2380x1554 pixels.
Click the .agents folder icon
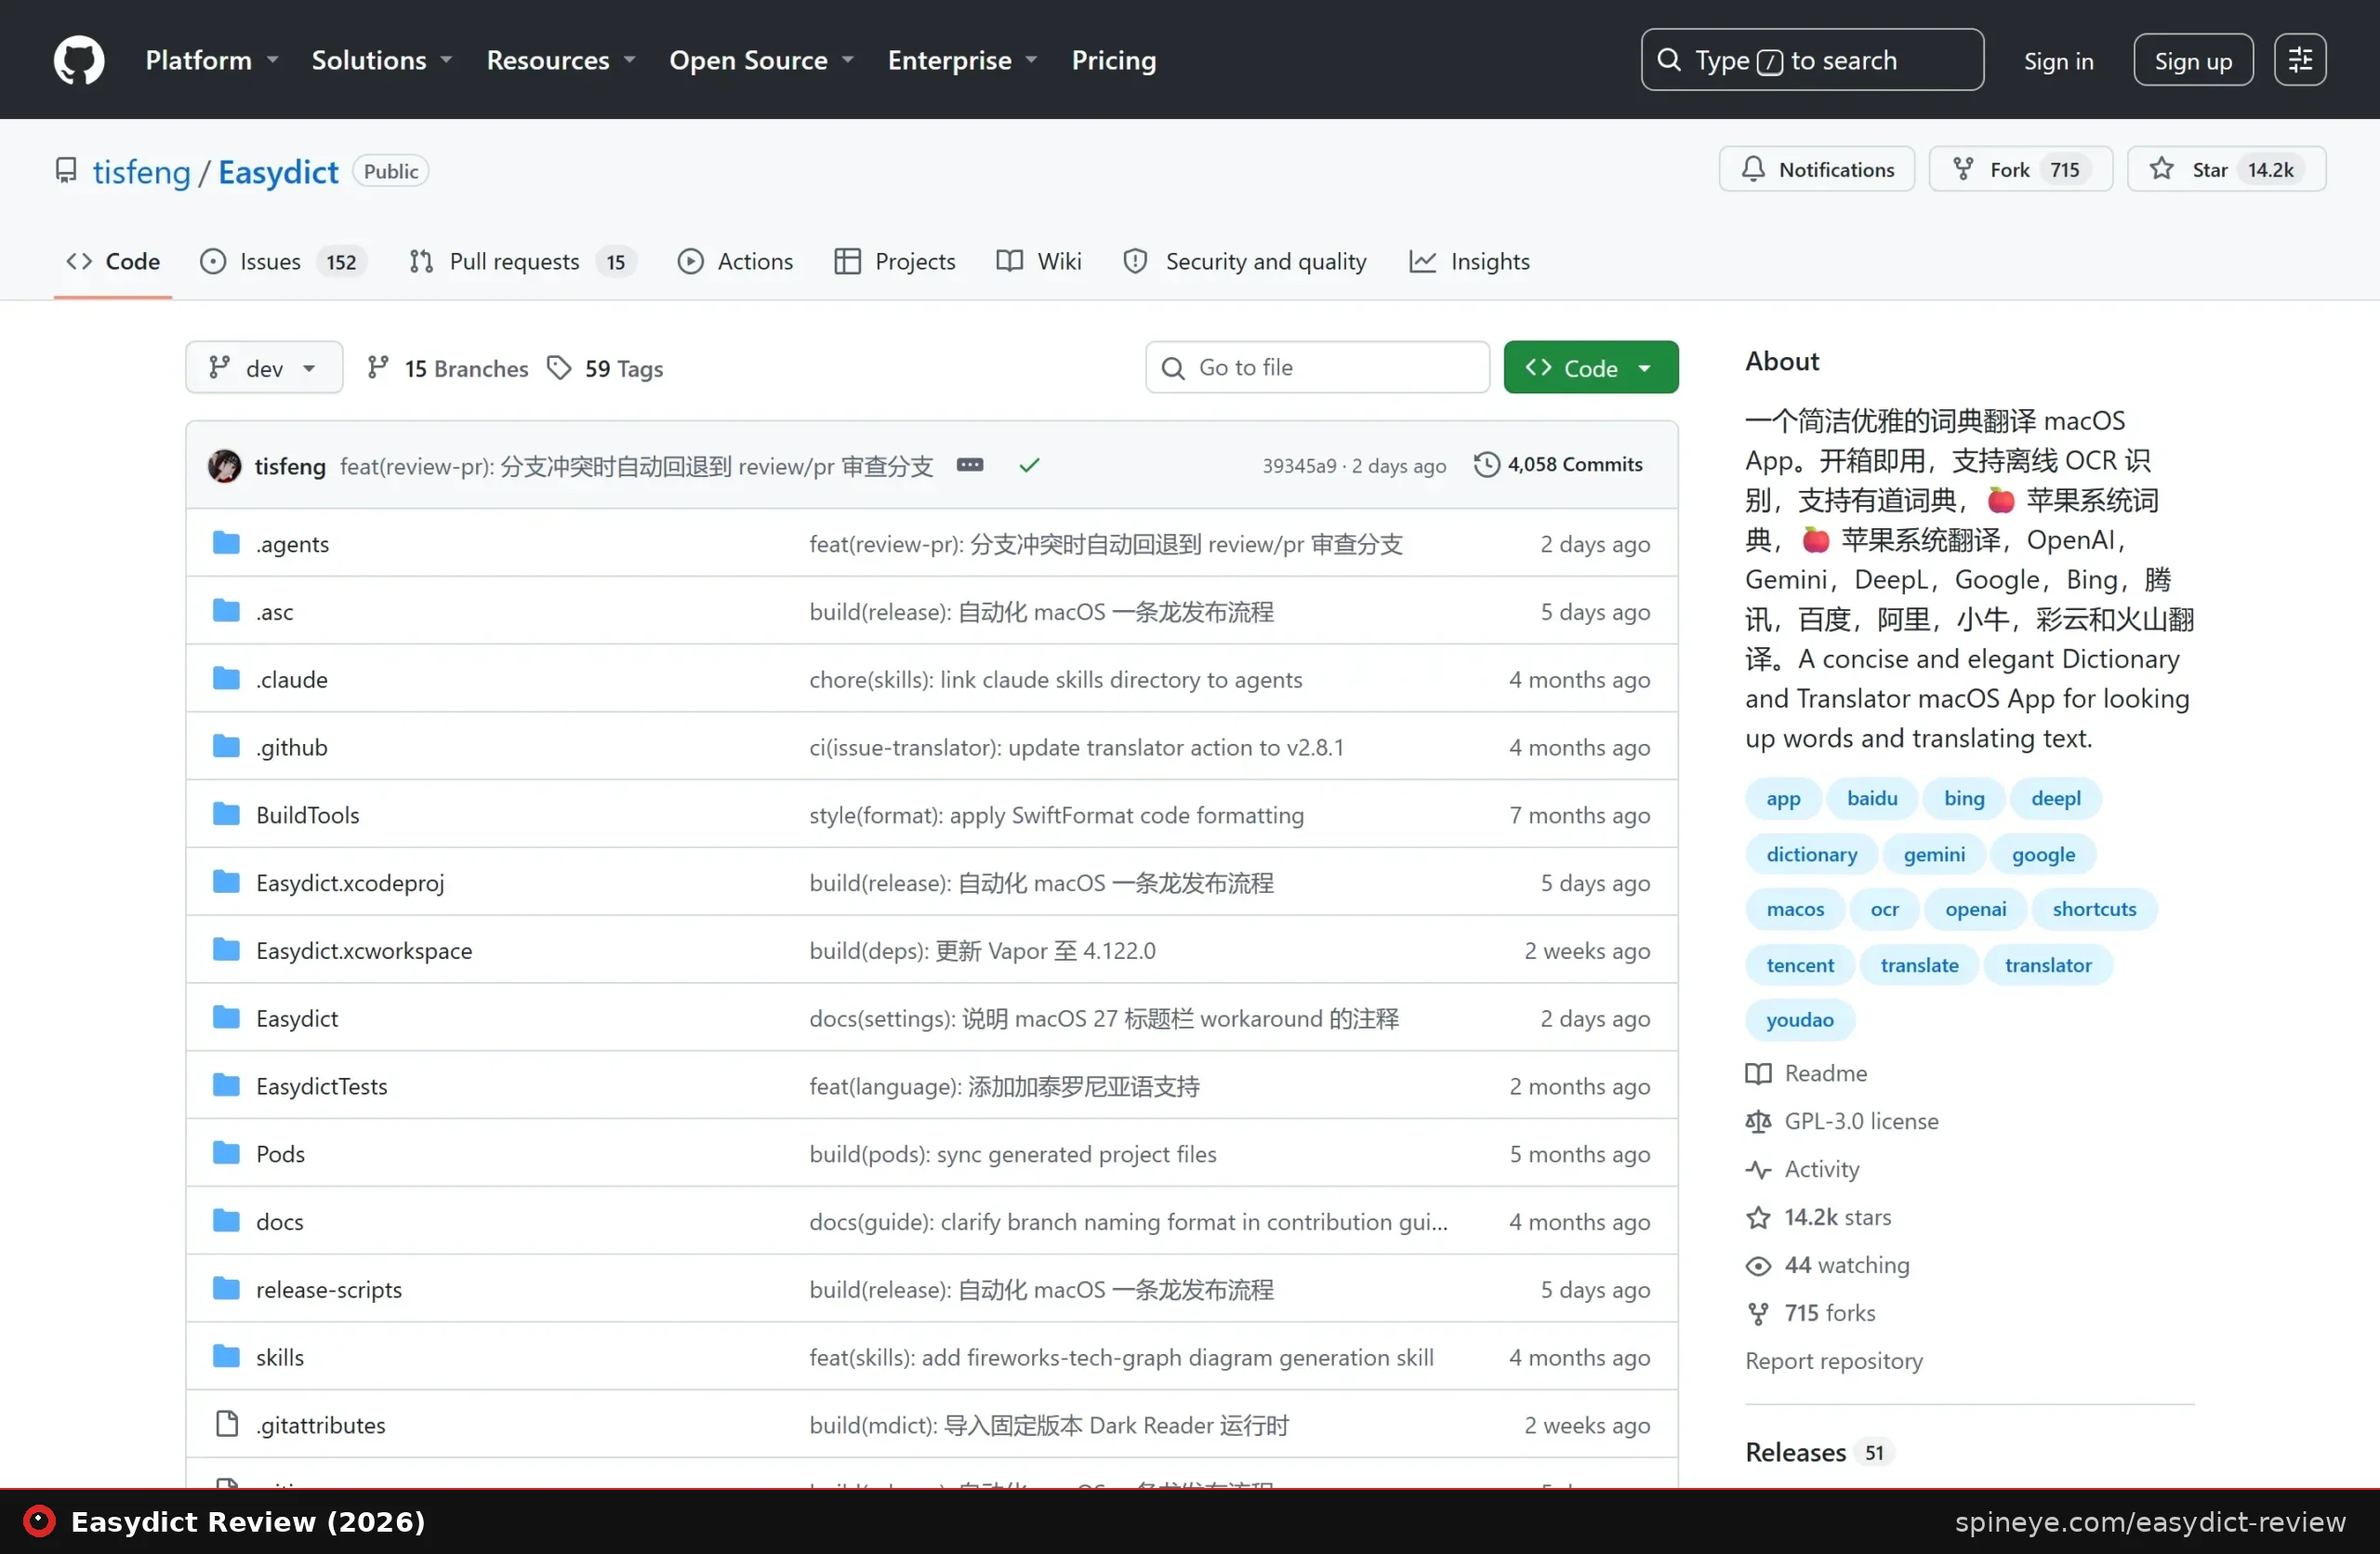coord(227,543)
